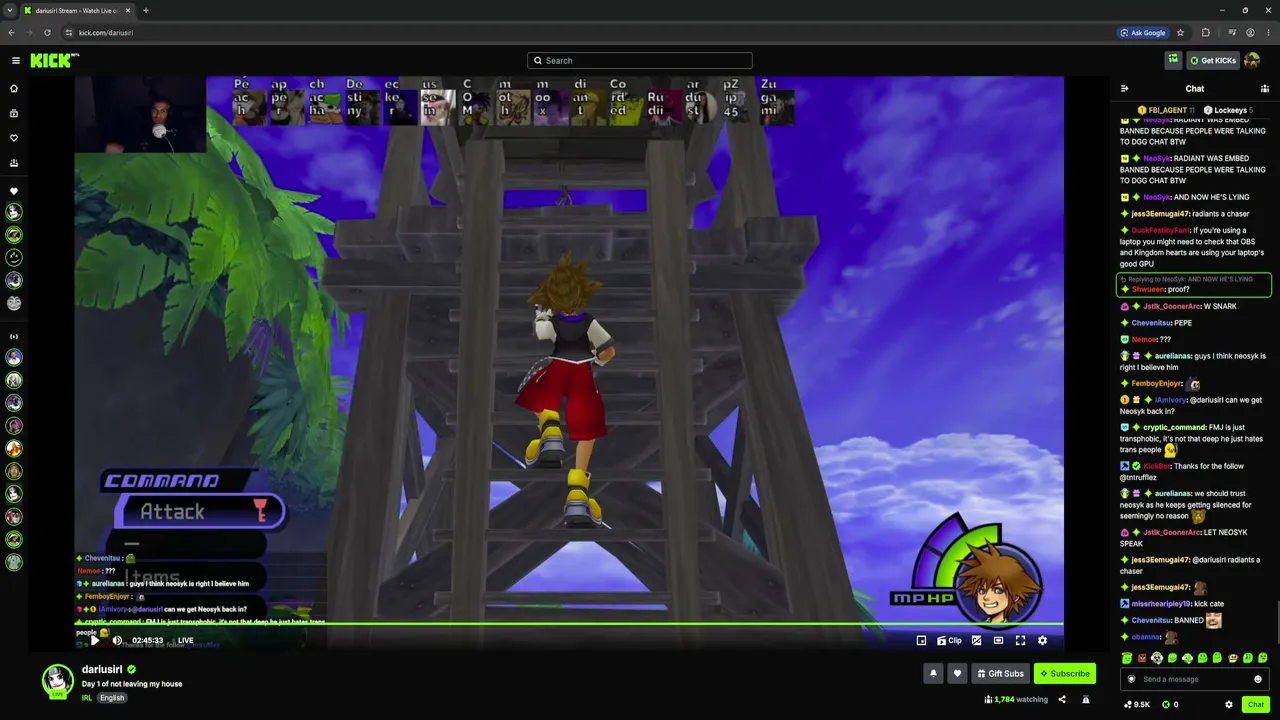This screenshot has height=720, width=1280.
Task: Expand the tab search dropdown arrow
Action: pos(10,11)
